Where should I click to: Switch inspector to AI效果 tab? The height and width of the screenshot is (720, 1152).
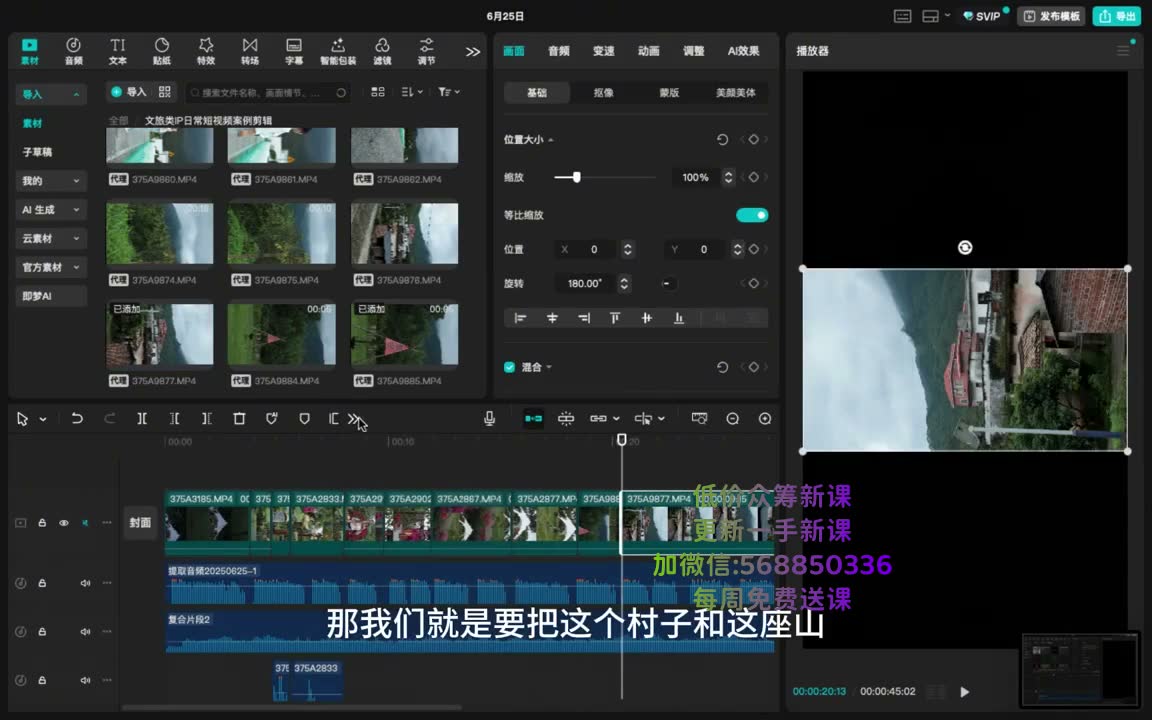coord(744,51)
